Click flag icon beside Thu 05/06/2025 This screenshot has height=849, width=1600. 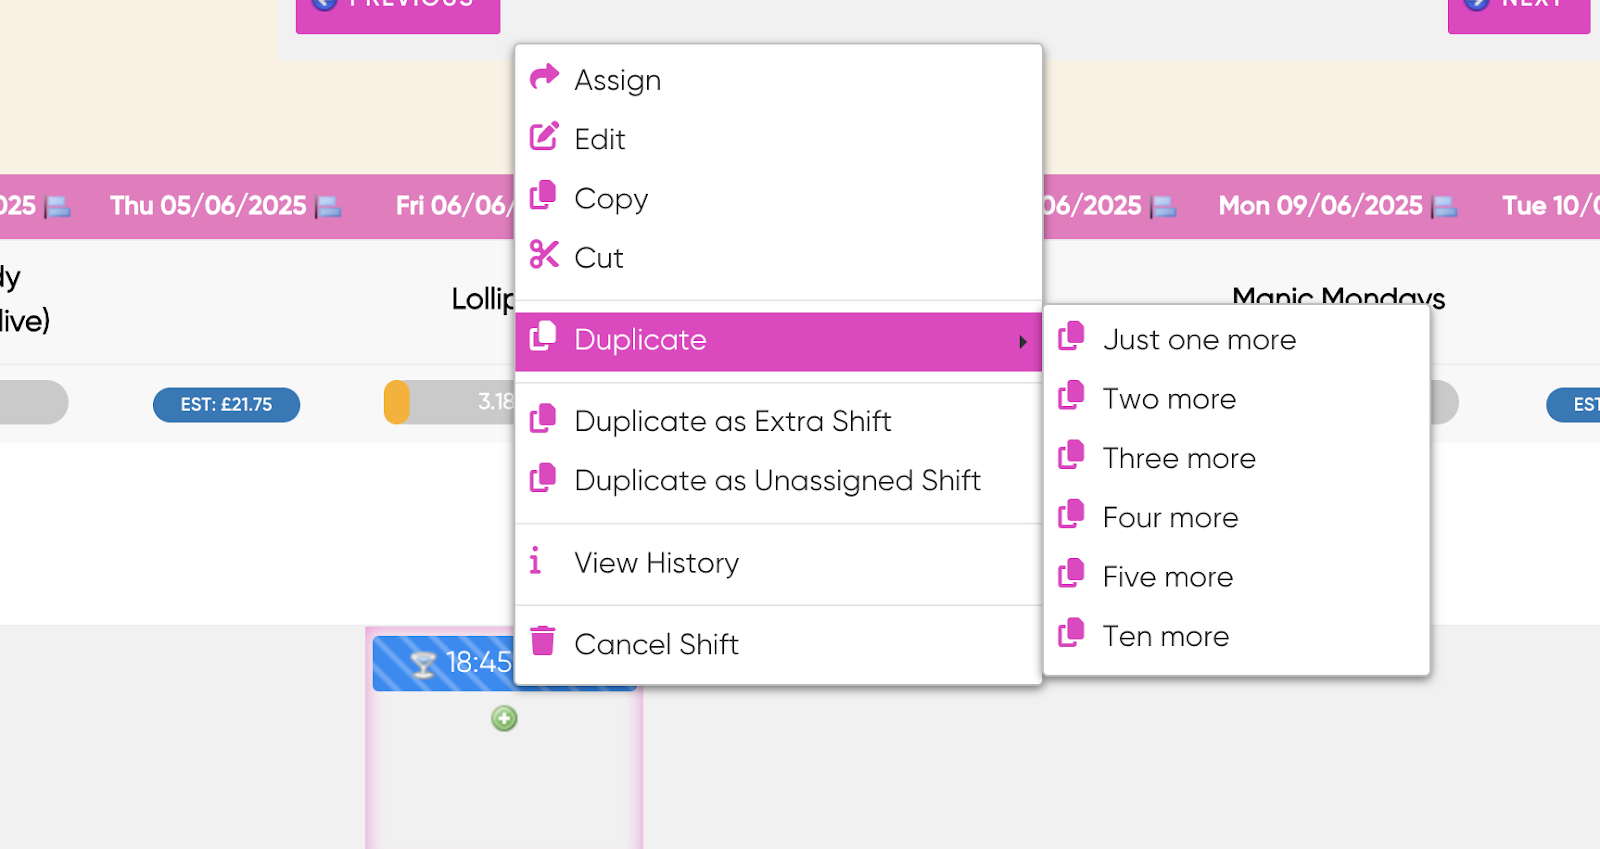point(329,207)
